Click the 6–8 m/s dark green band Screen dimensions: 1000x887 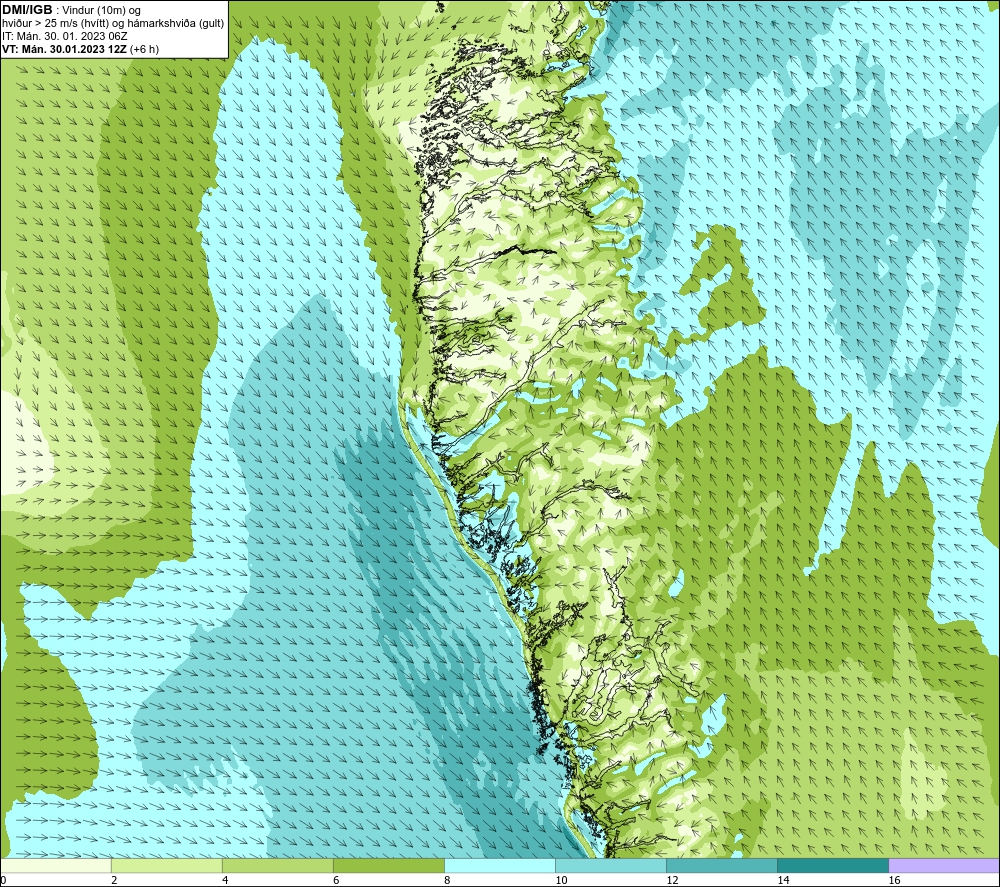point(389,866)
